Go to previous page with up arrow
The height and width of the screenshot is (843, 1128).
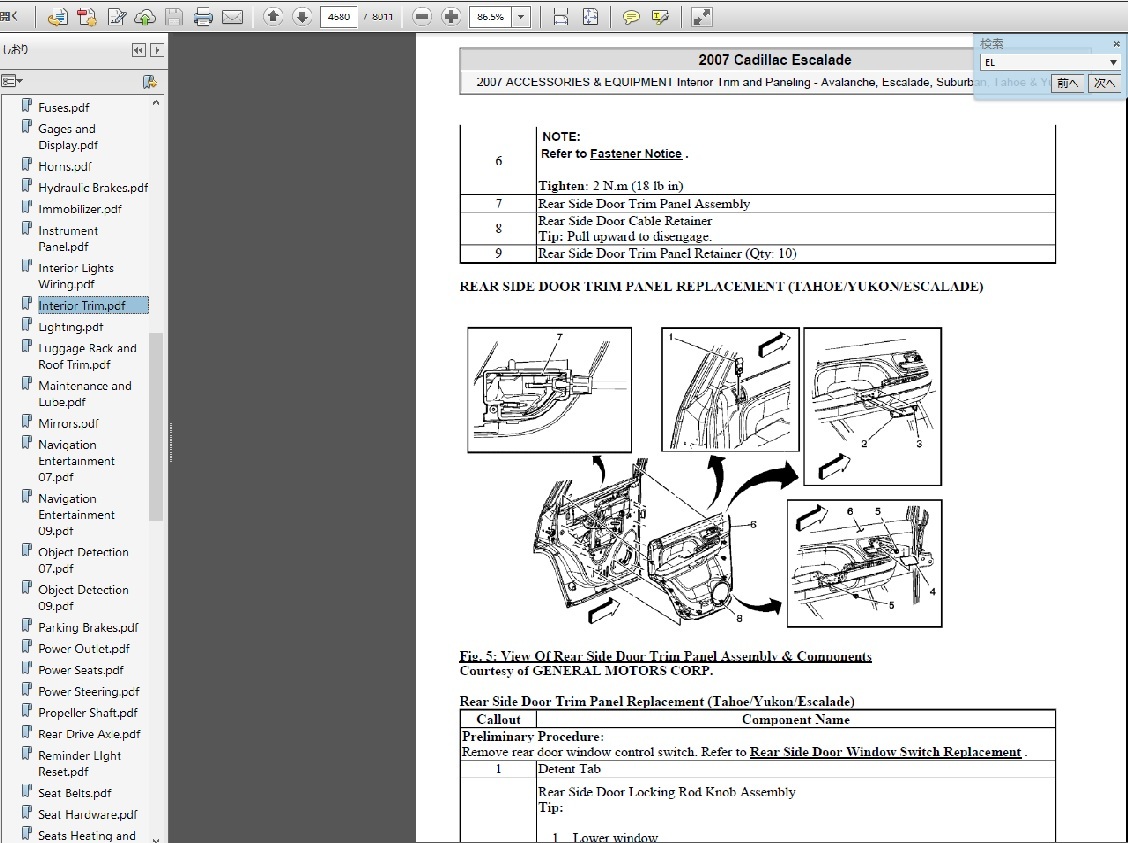tap(273, 17)
